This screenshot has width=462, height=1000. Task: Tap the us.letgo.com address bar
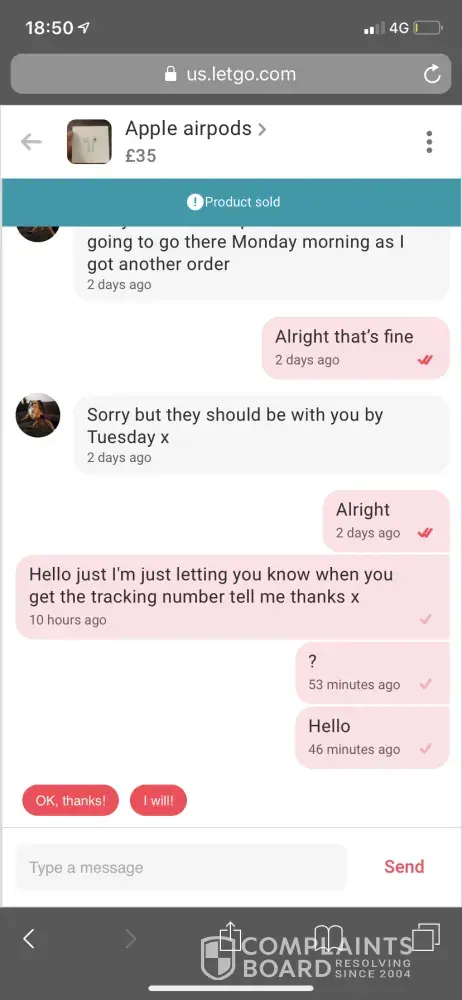pos(231,74)
